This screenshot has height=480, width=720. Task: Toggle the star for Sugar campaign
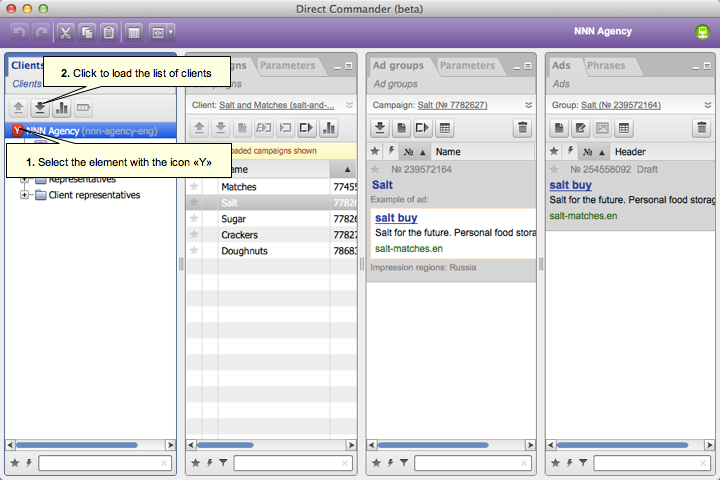(x=194, y=218)
